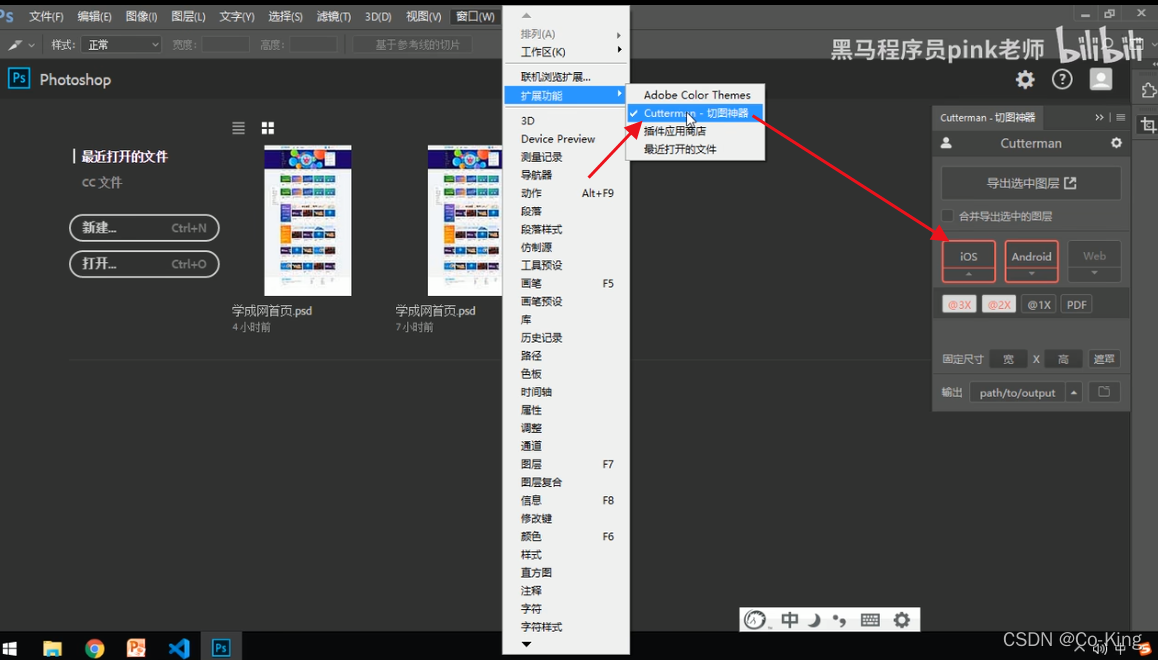Select the crop tool icon at right edge

pos(1148,126)
